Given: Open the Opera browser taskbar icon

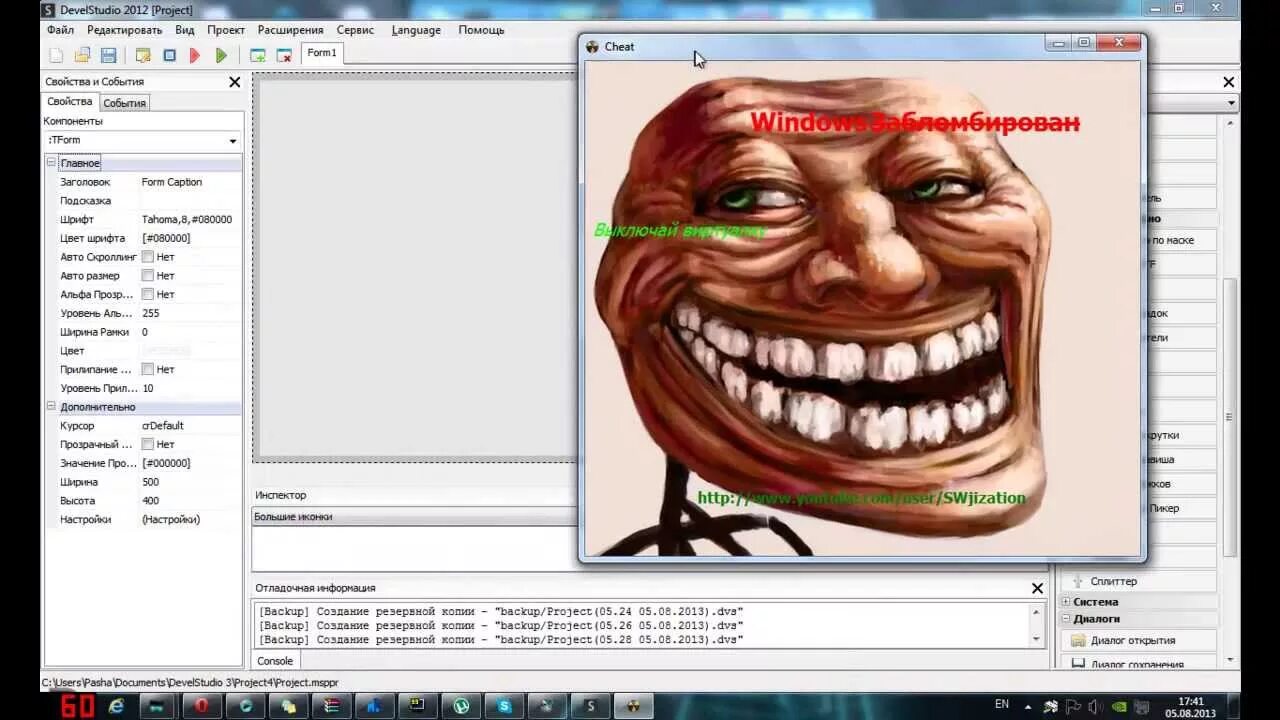Looking at the screenshot, I should click(x=201, y=706).
